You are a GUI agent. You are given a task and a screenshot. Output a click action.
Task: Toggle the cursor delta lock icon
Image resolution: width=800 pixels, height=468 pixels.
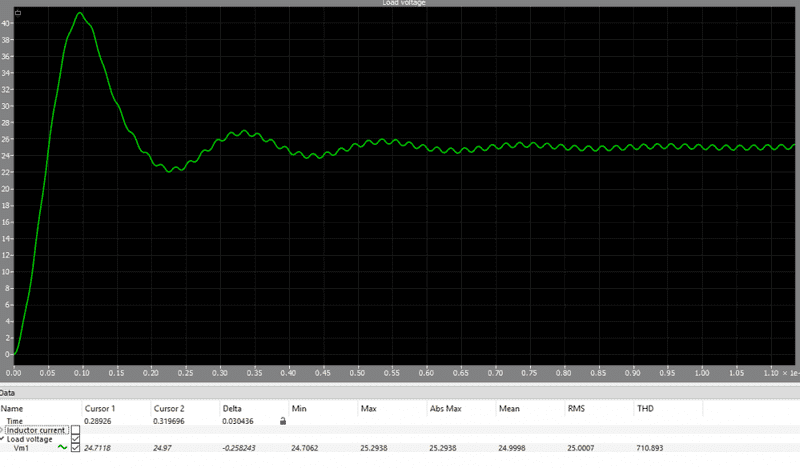[282, 422]
